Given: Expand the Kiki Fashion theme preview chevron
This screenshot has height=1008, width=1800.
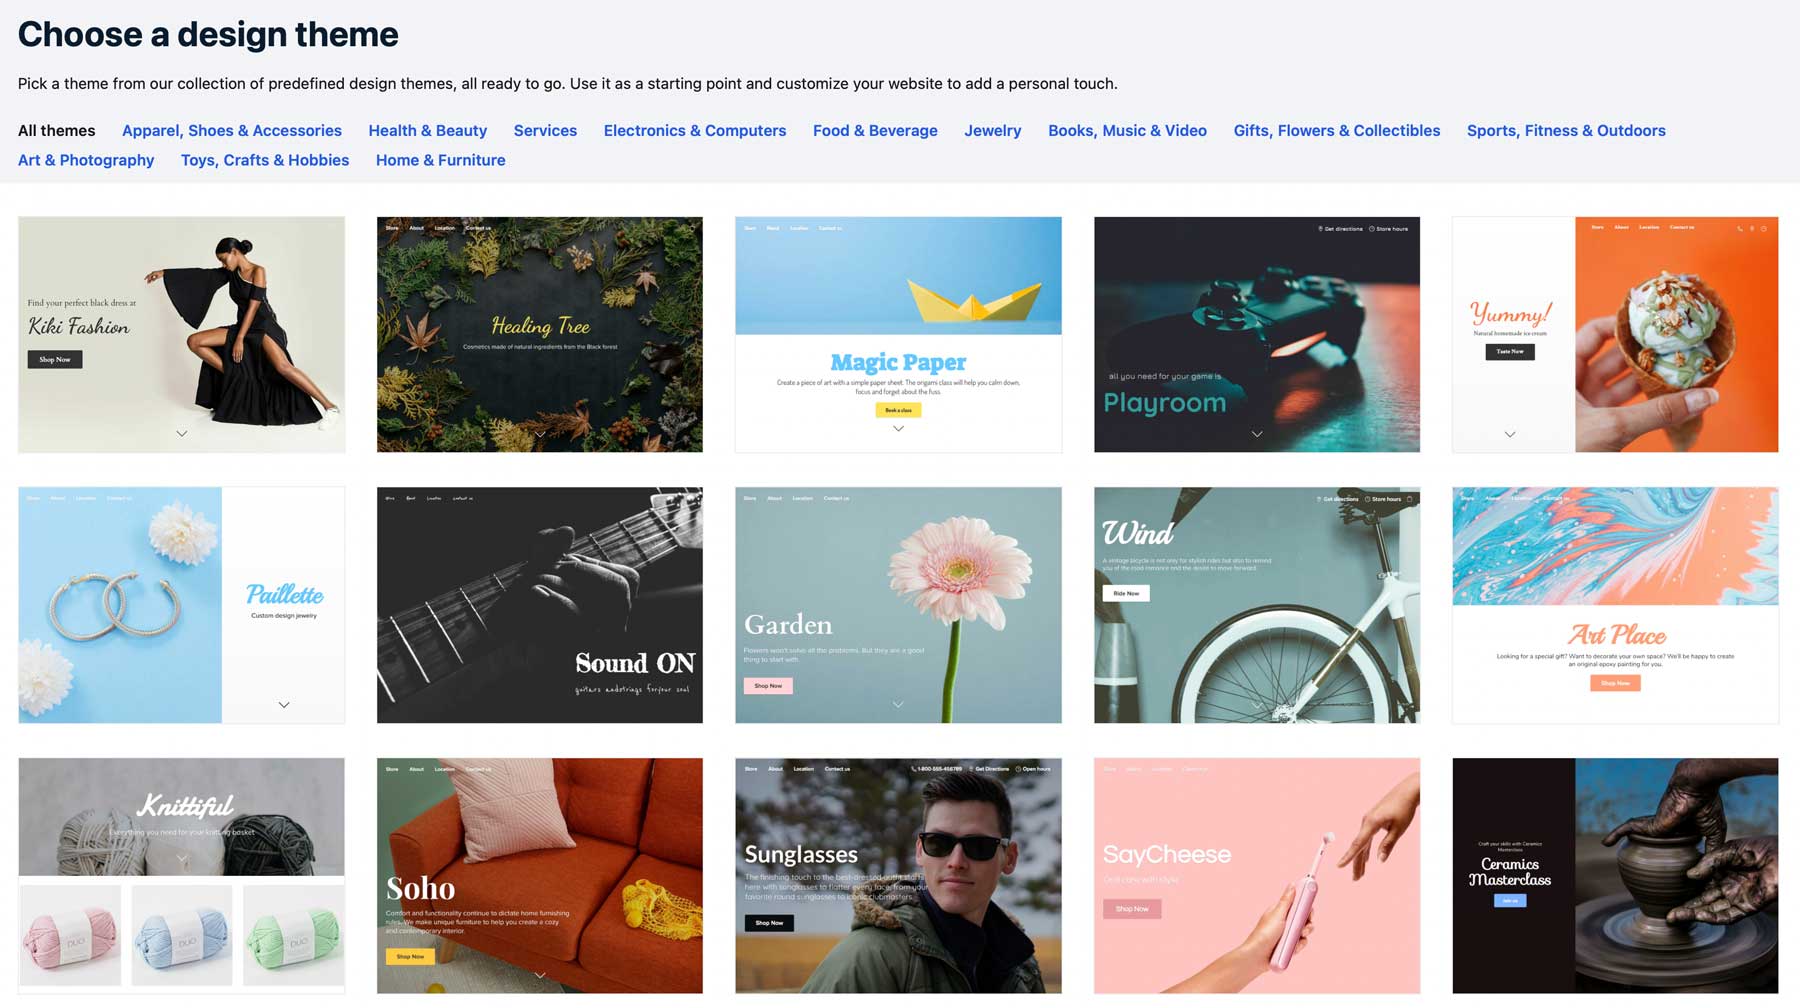Looking at the screenshot, I should pyautogui.click(x=181, y=434).
